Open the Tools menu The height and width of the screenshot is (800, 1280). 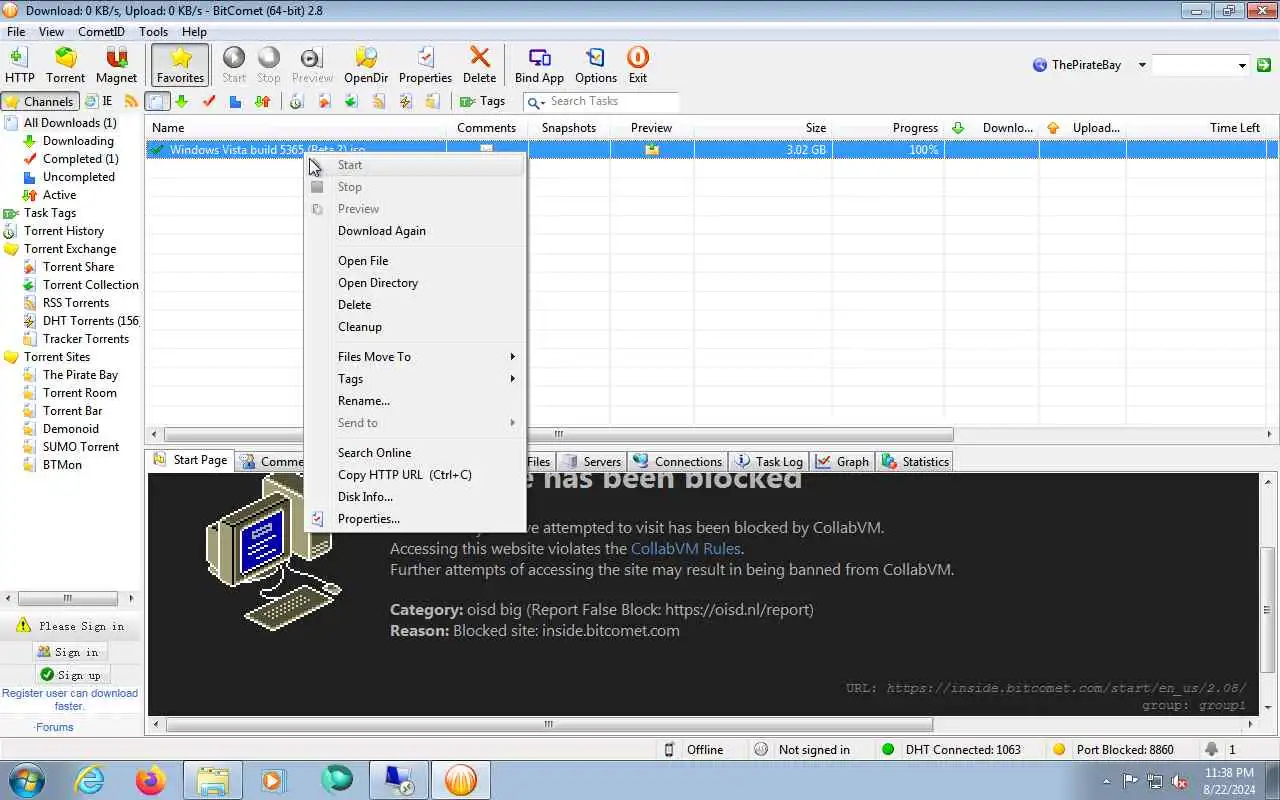153,32
